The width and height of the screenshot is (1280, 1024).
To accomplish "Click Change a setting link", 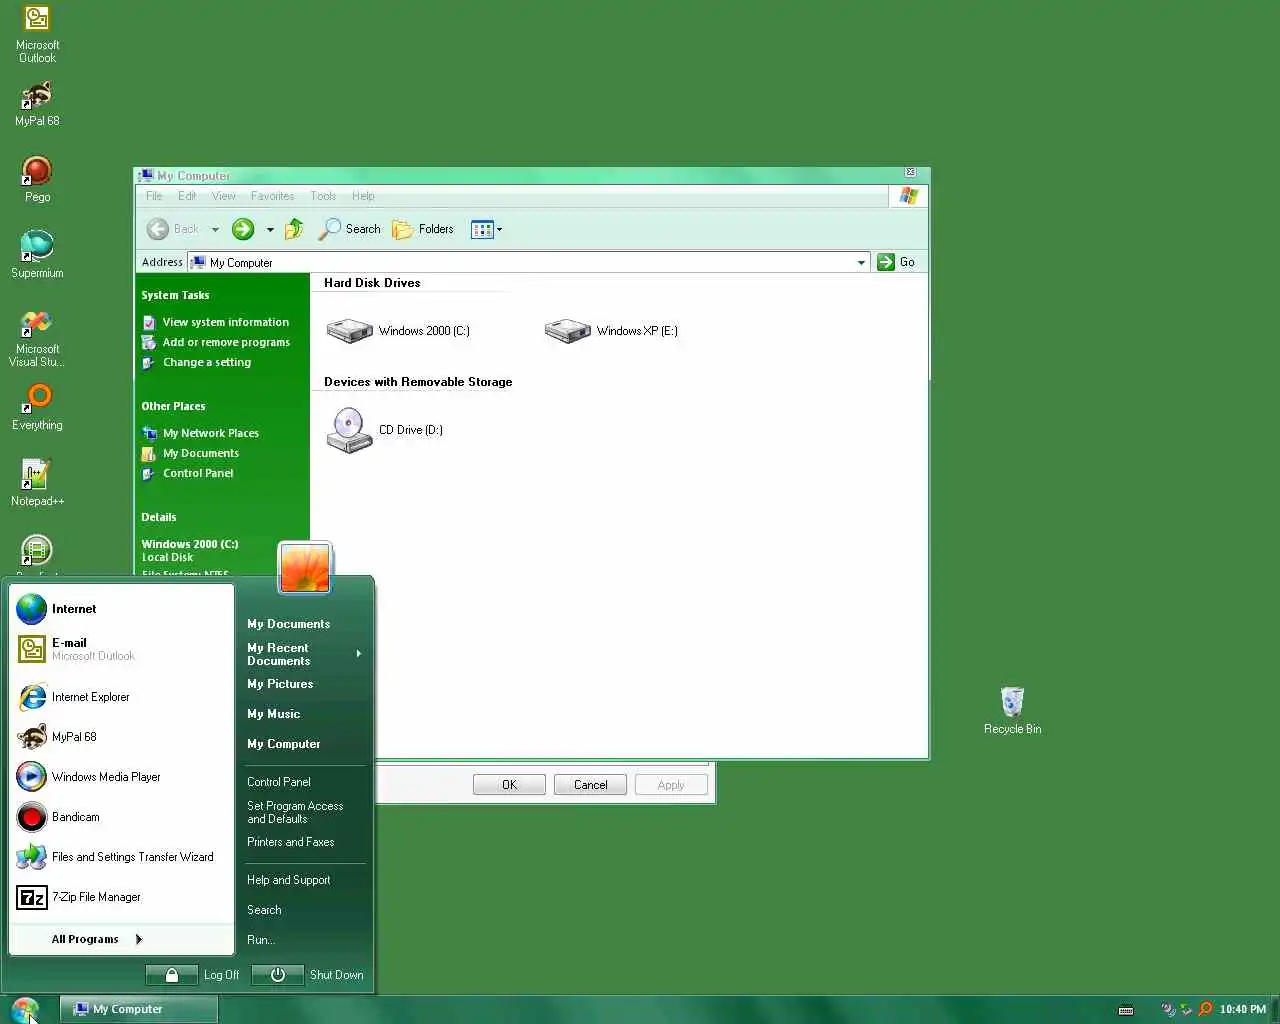I will point(197,362).
